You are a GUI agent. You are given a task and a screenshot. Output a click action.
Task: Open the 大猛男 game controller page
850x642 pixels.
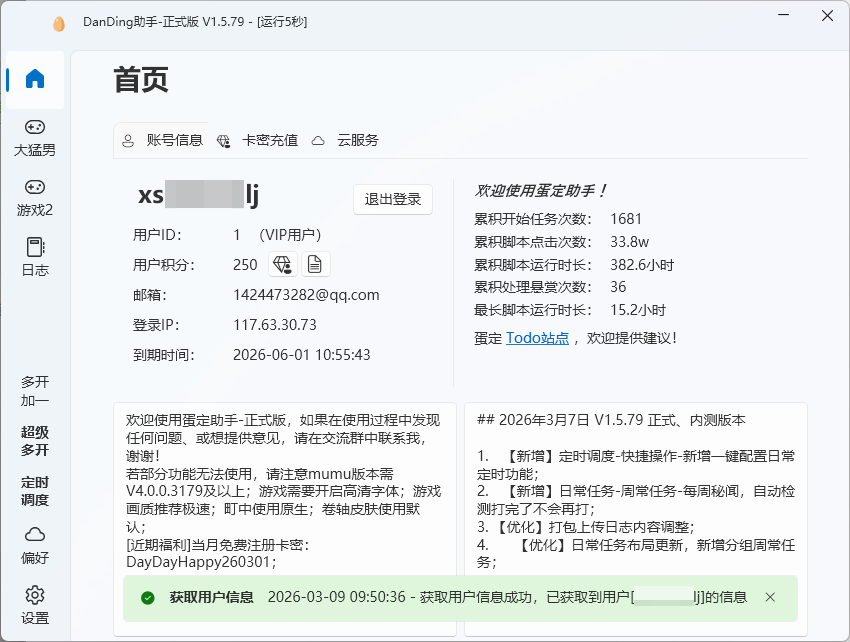35,137
